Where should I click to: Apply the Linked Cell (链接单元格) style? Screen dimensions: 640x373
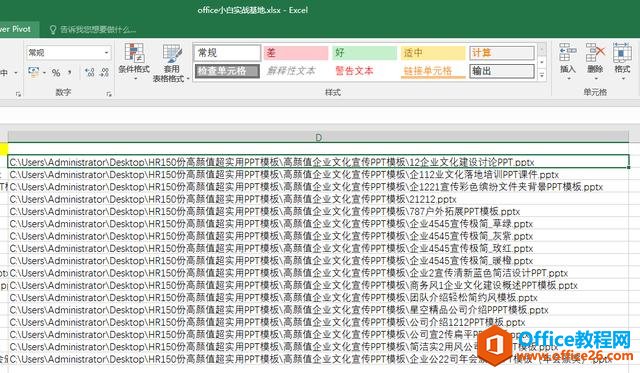[x=433, y=71]
